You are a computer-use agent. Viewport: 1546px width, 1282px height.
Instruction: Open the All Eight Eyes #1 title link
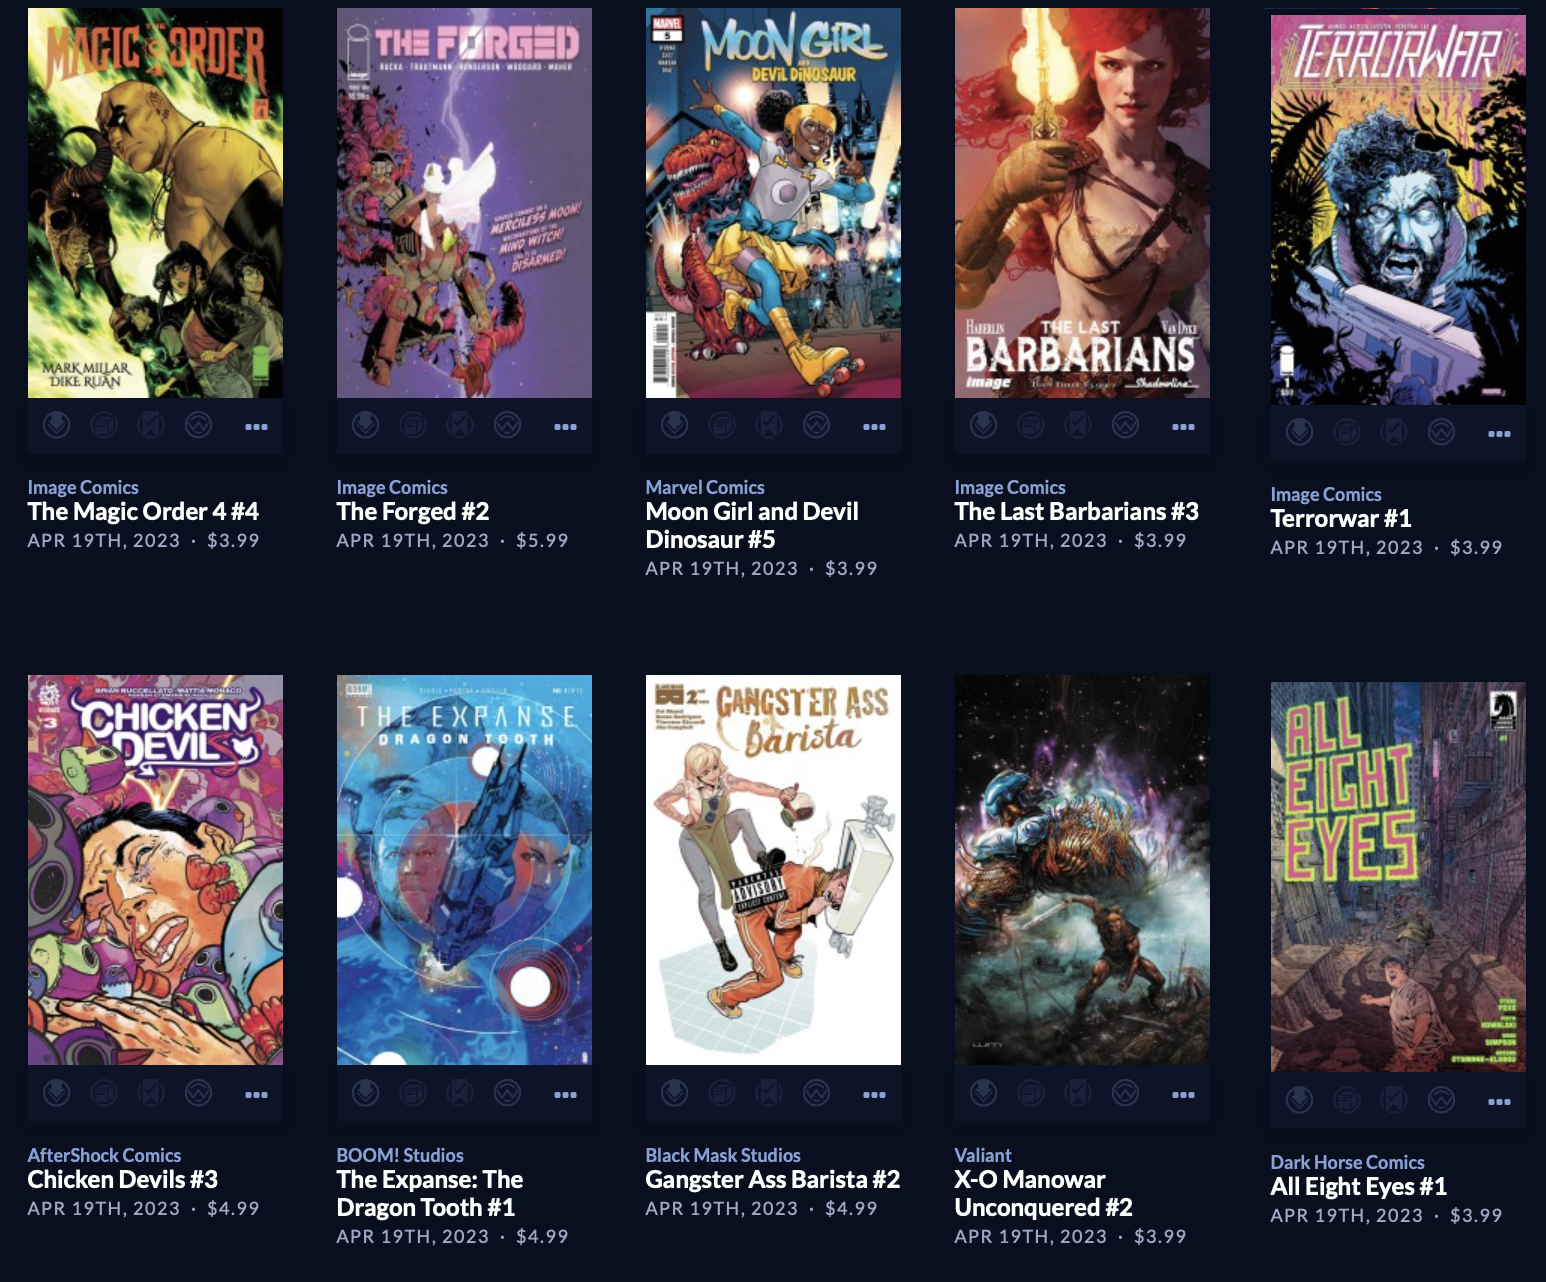coord(1358,1187)
